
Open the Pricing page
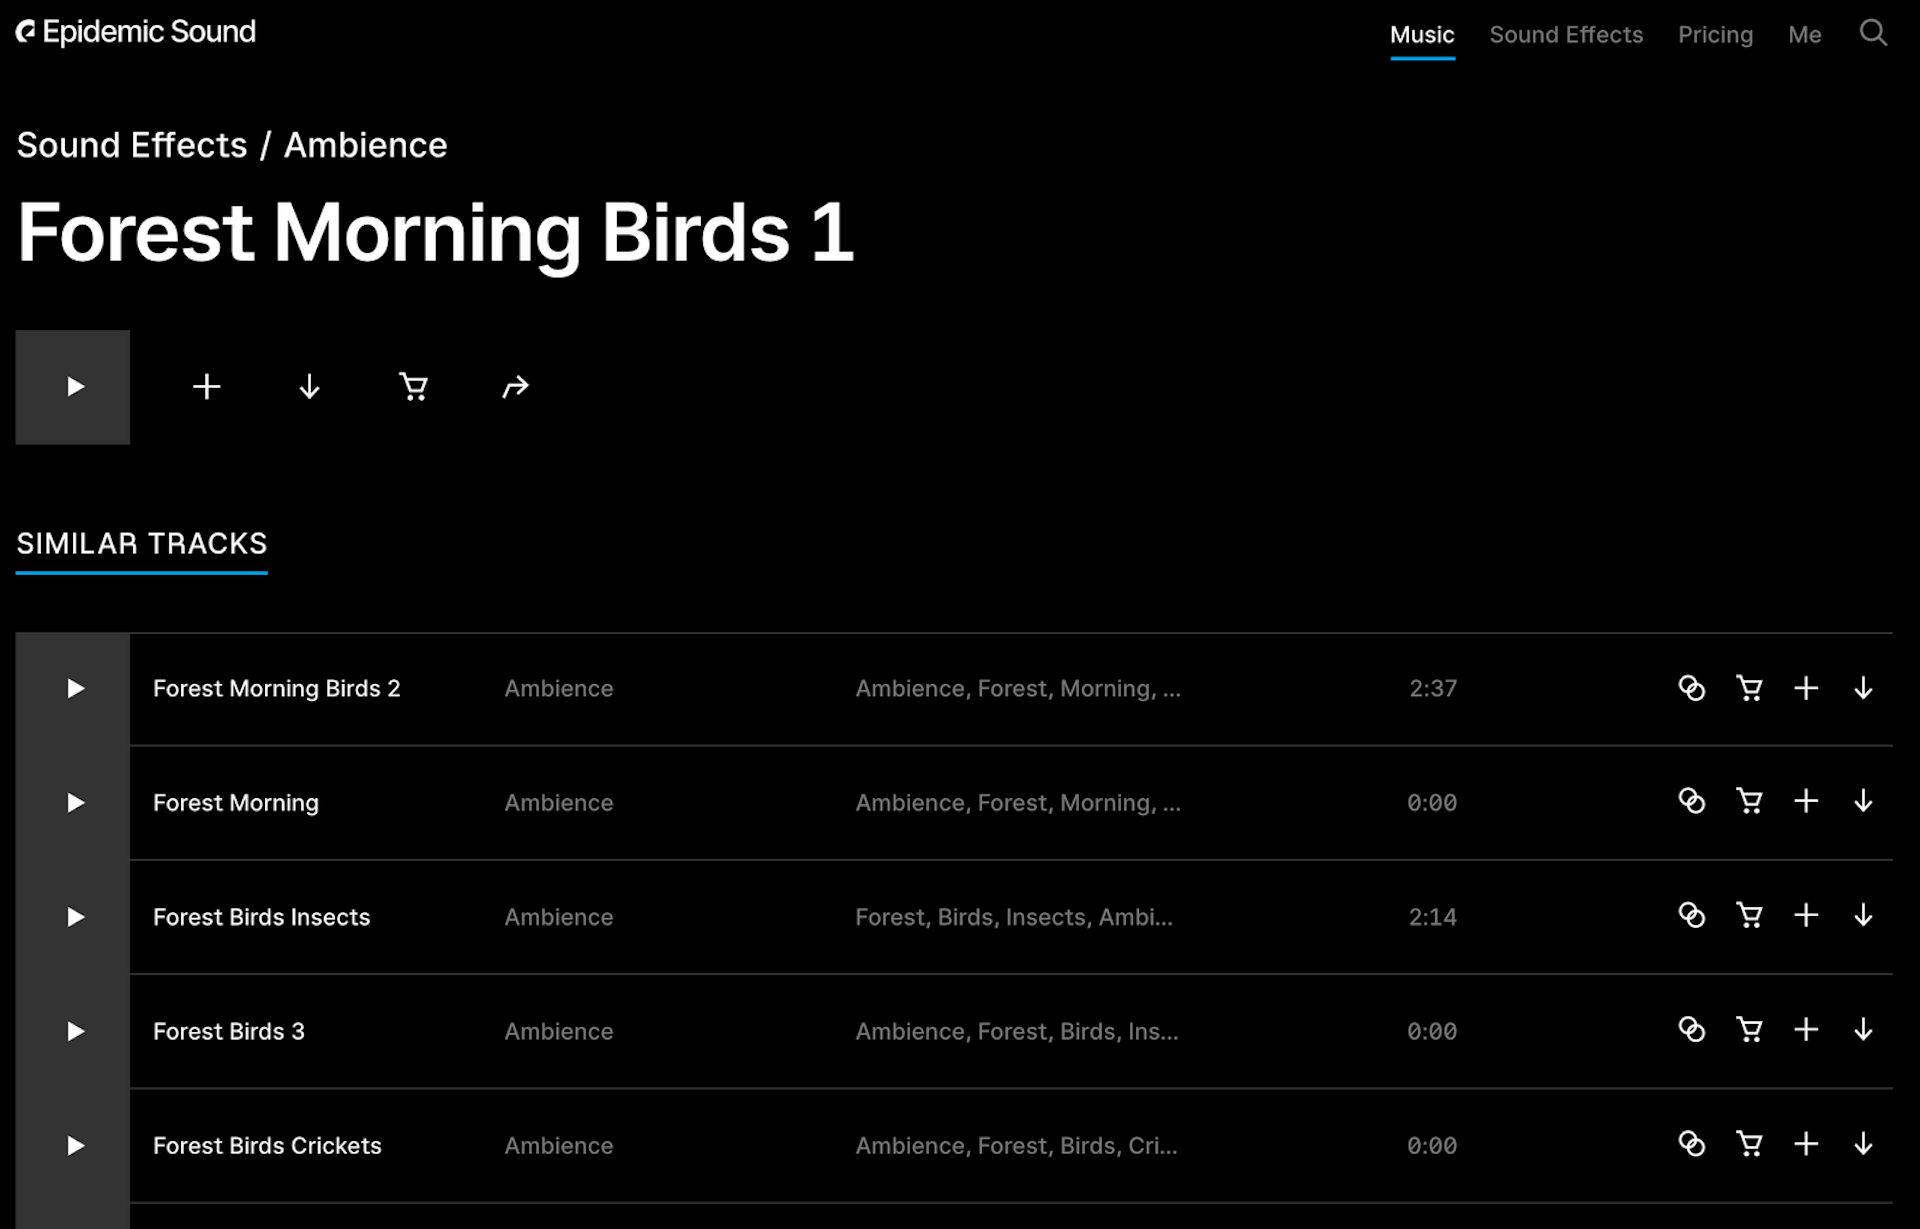1715,35
